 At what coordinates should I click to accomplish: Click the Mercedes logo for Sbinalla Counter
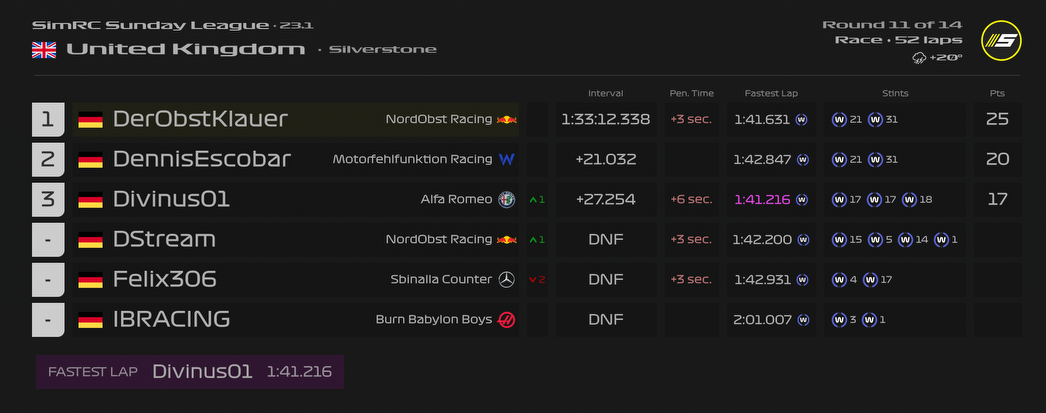pos(508,279)
